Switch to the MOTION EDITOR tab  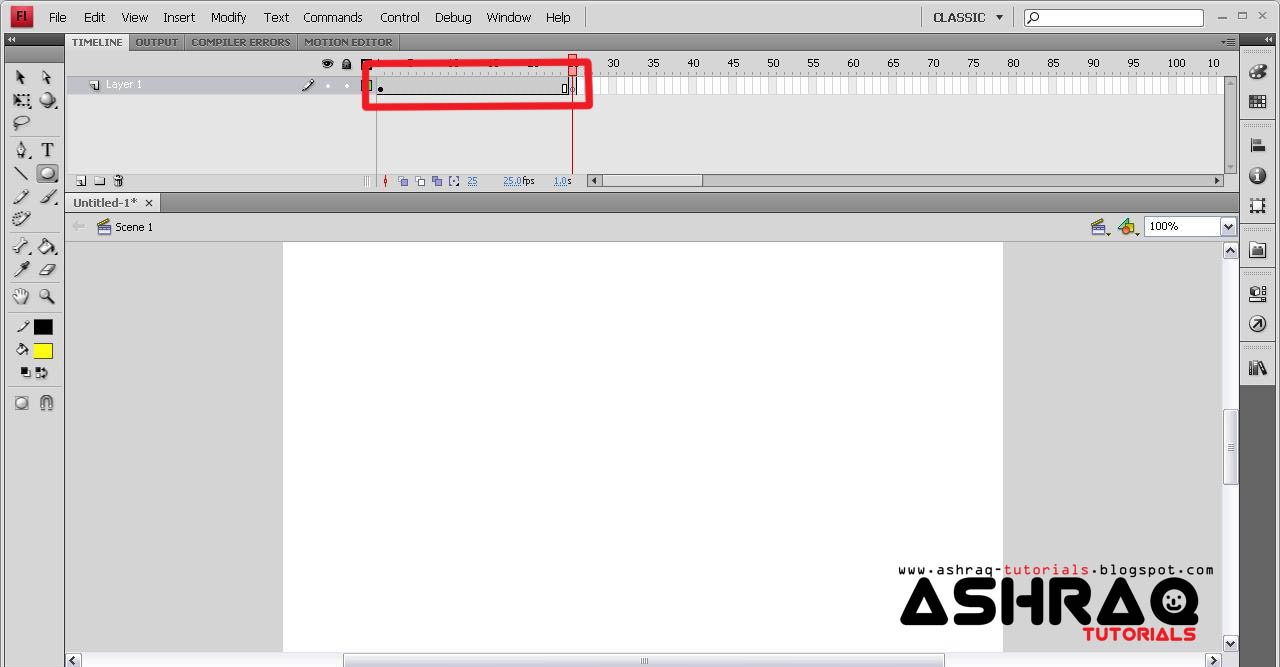348,42
